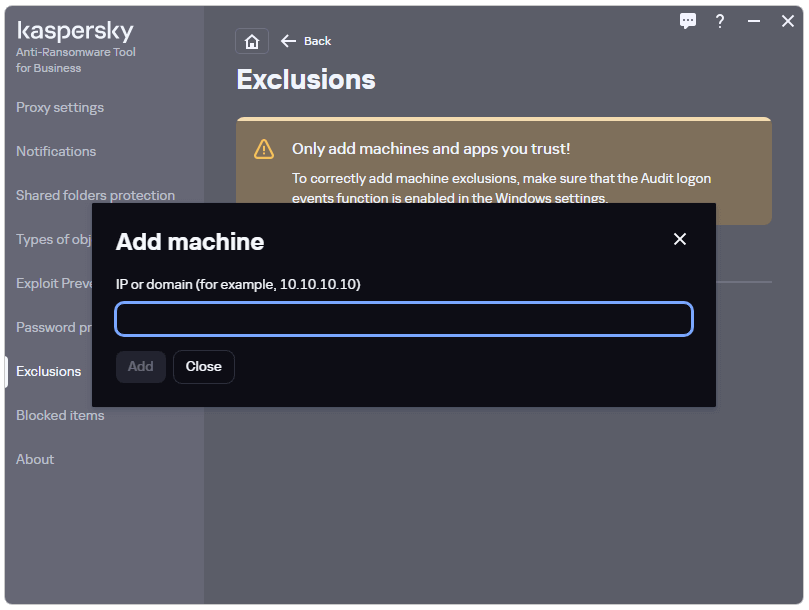
Task: Click the disabled Add button
Action: (140, 367)
